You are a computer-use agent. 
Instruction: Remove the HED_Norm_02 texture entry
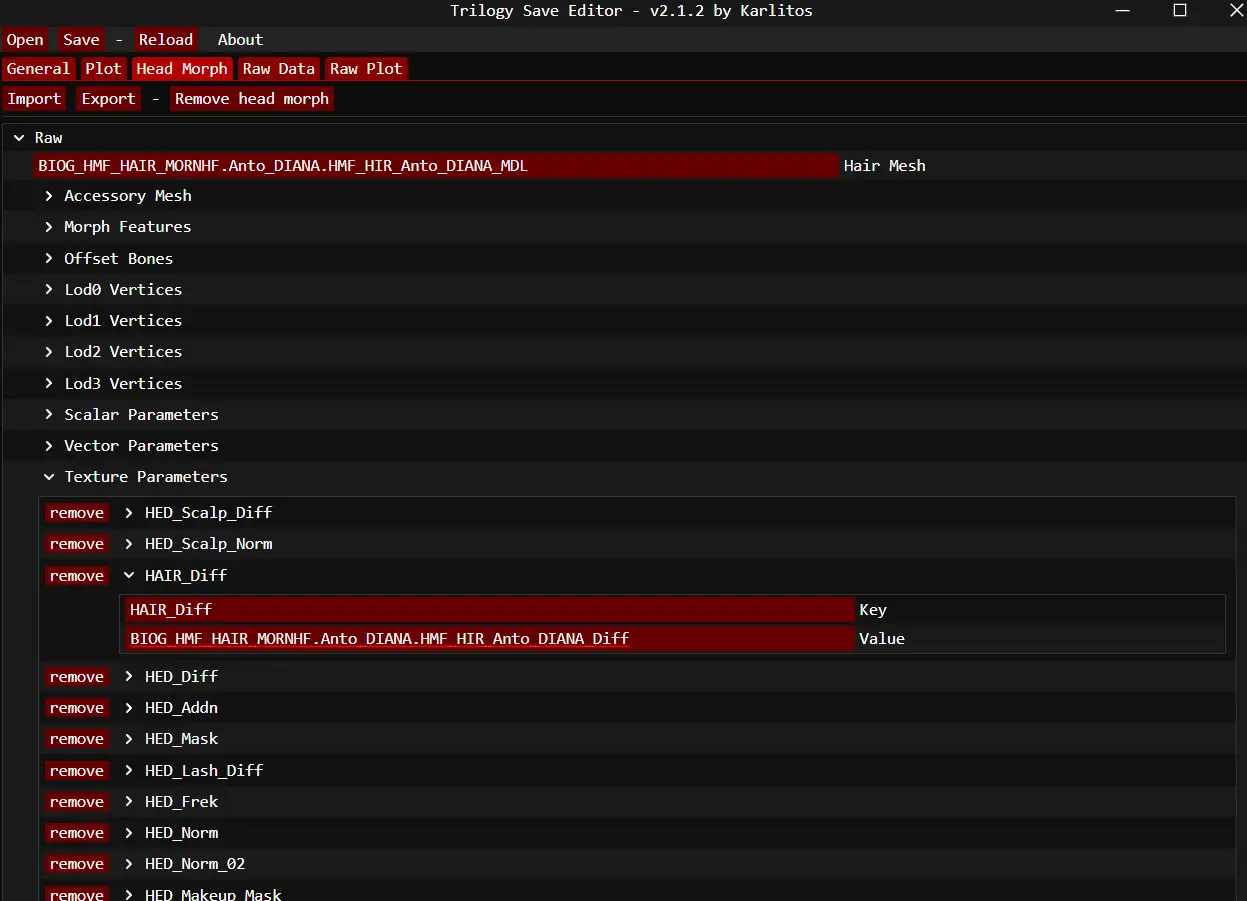[x=76, y=864]
